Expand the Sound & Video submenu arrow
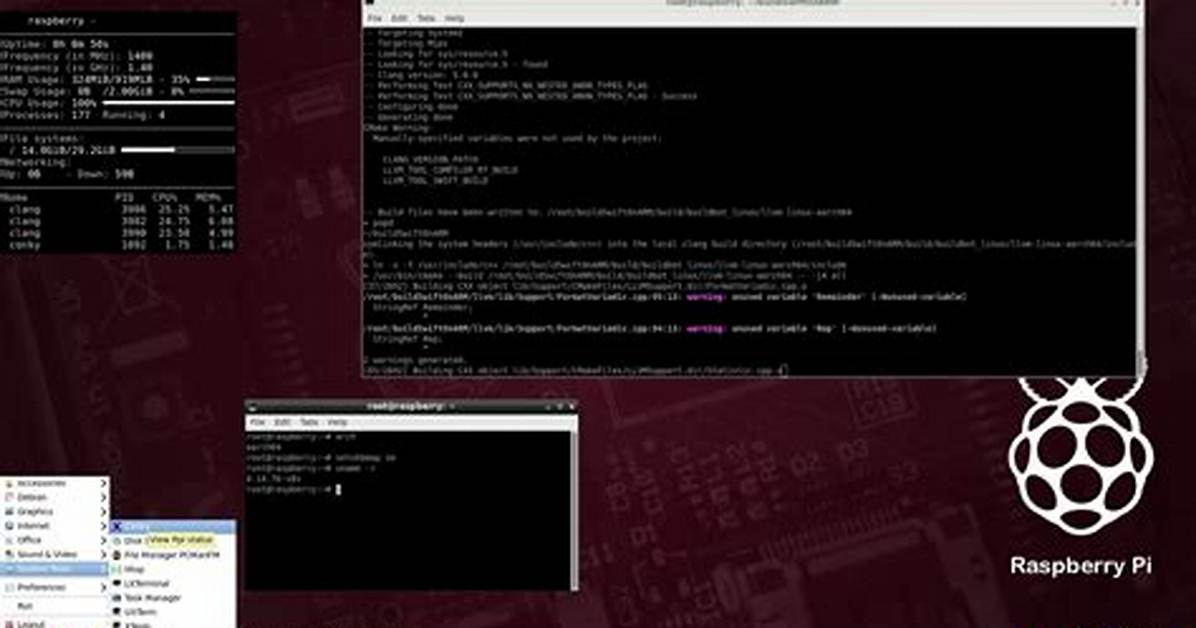 pyautogui.click(x=104, y=555)
